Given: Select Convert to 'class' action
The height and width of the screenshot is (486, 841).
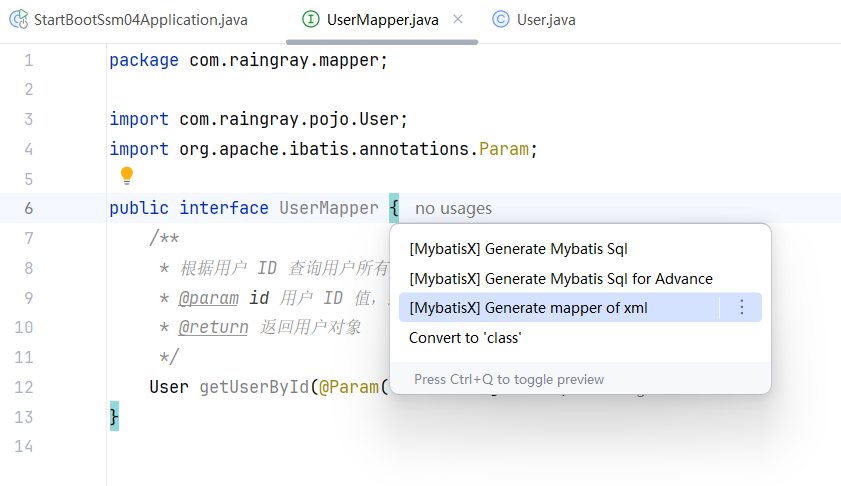Looking at the screenshot, I should coord(465,338).
